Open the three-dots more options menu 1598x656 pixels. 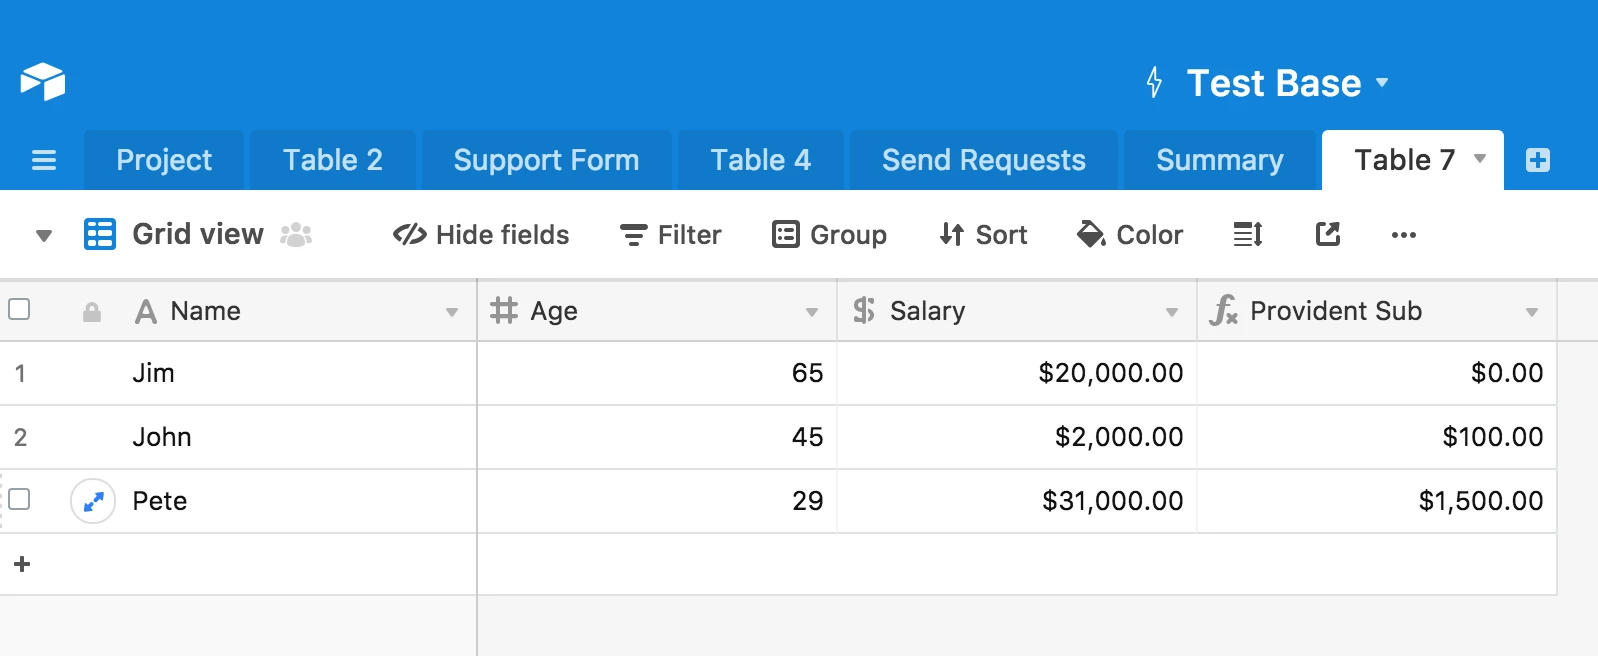[1403, 235]
